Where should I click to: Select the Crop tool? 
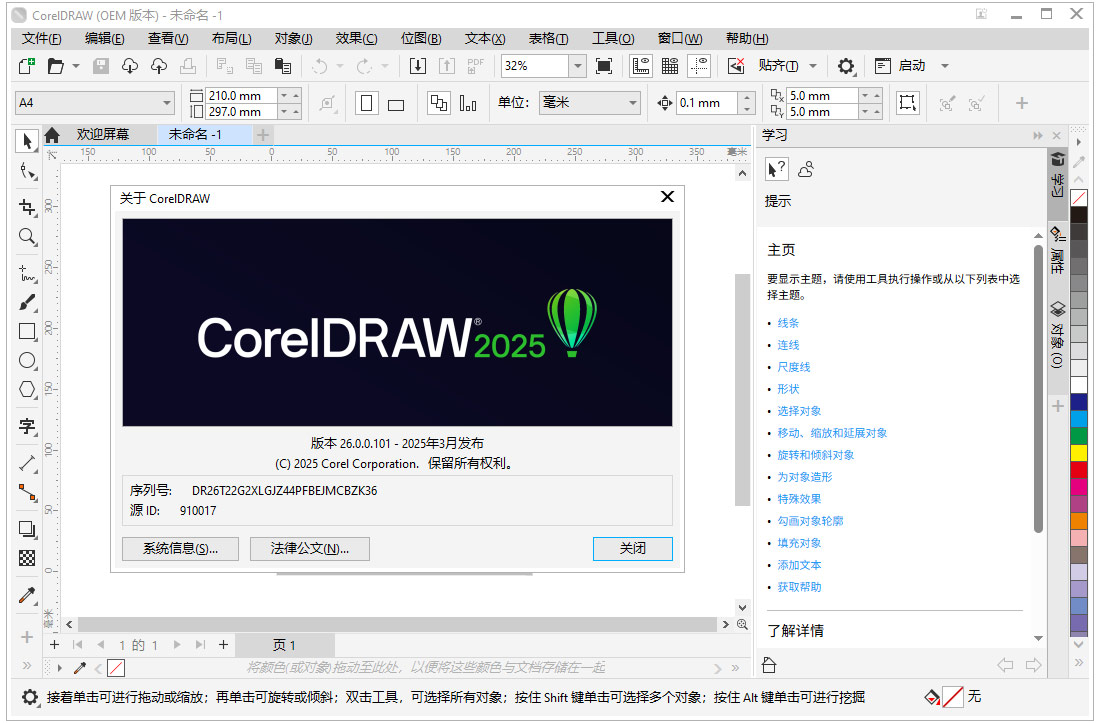tap(27, 207)
